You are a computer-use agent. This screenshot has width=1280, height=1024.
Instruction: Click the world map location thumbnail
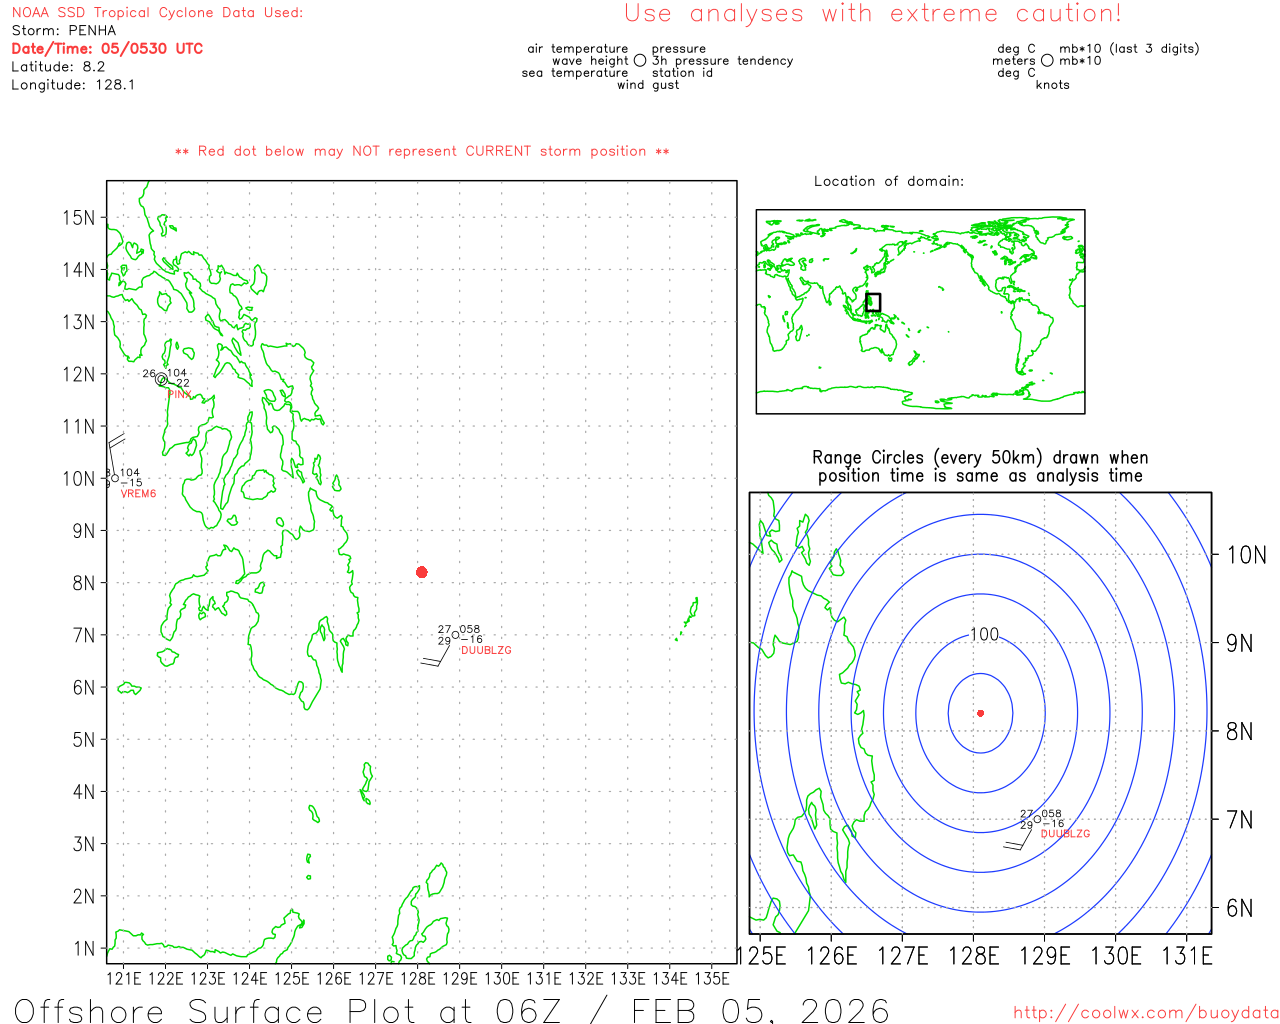tap(920, 312)
